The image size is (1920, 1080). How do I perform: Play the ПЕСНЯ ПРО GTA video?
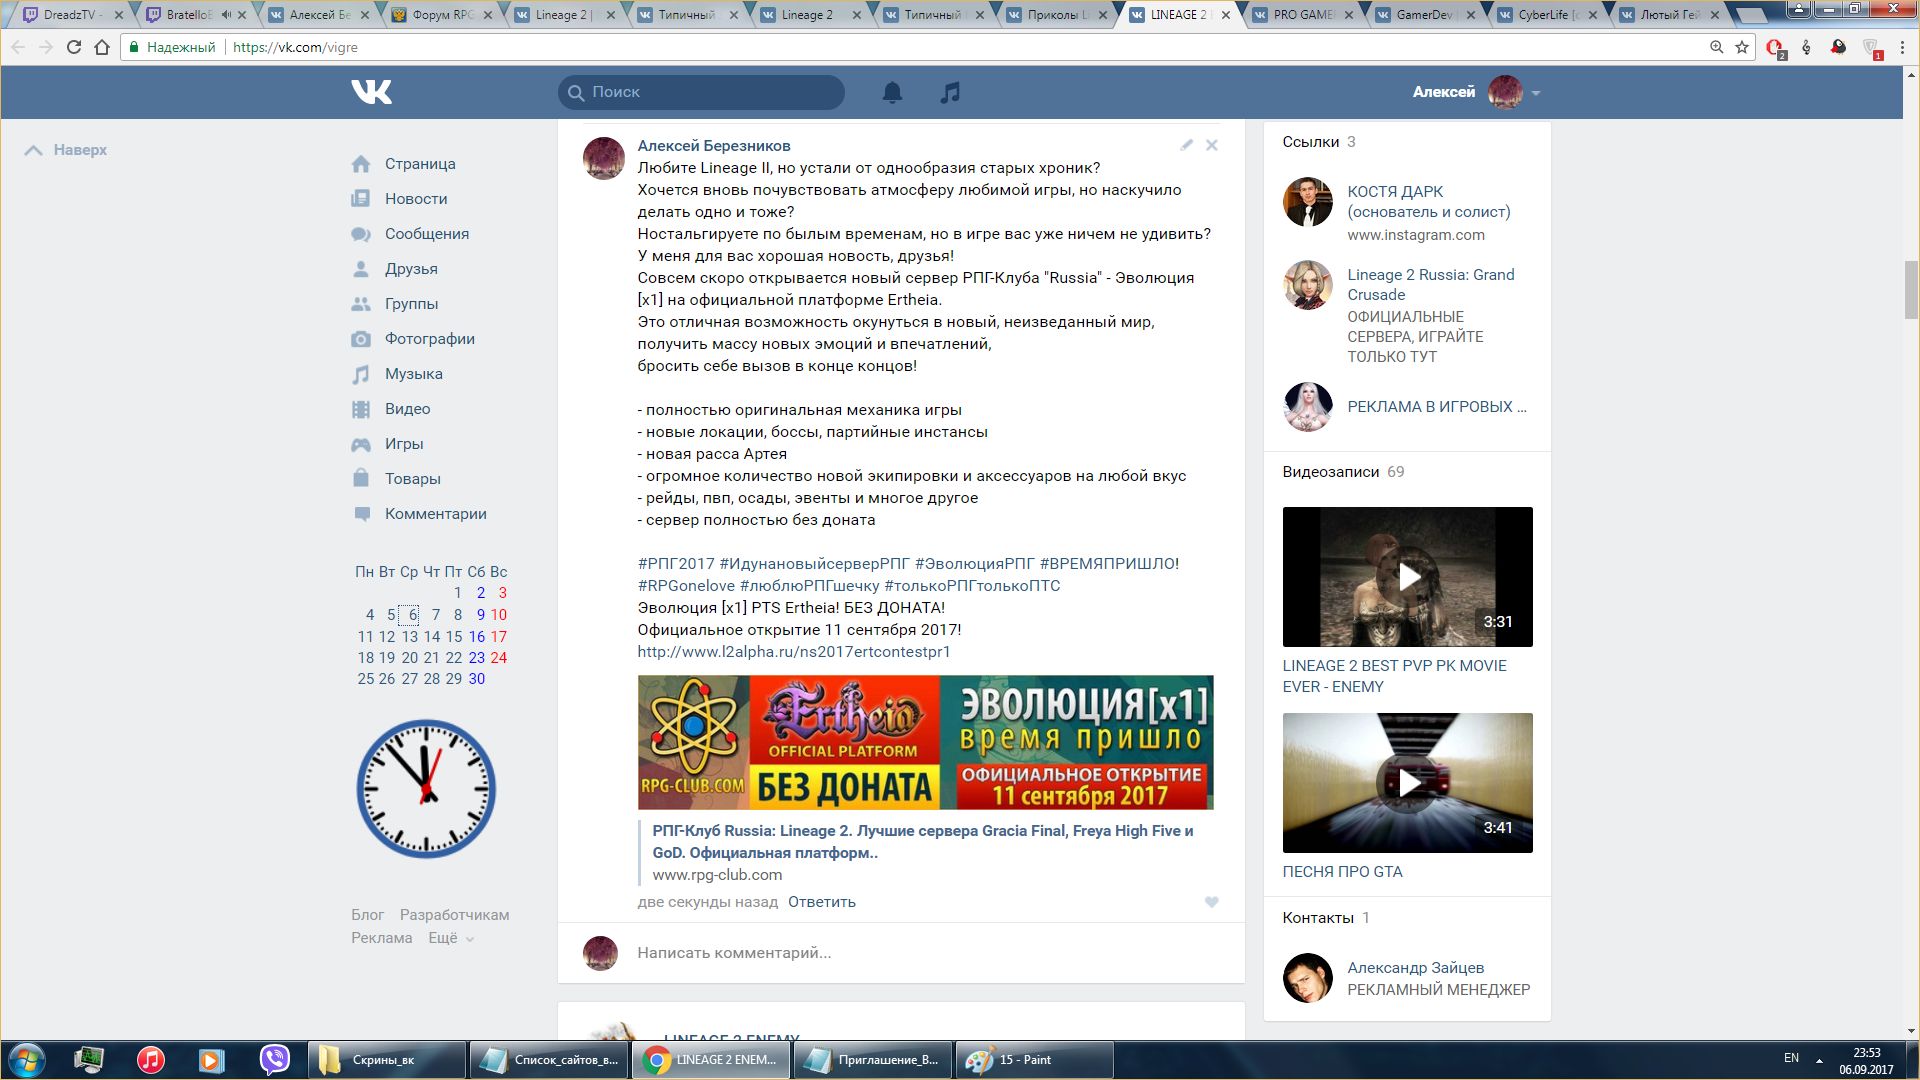1407,783
